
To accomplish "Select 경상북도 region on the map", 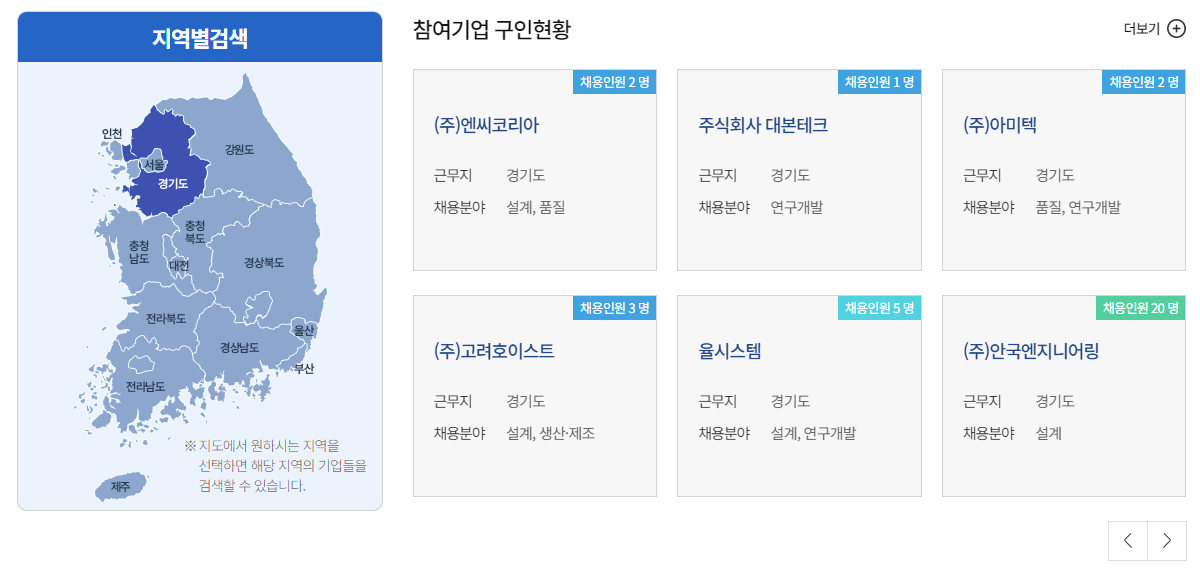I will point(264,262).
